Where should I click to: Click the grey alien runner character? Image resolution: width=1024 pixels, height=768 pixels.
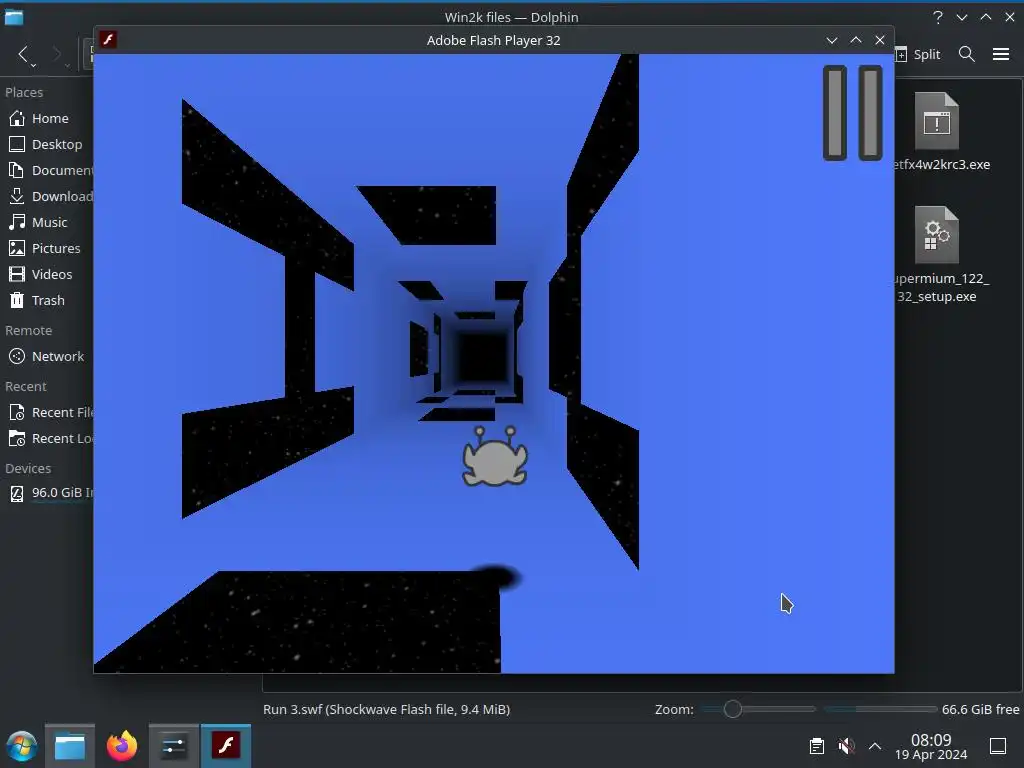(x=494, y=456)
